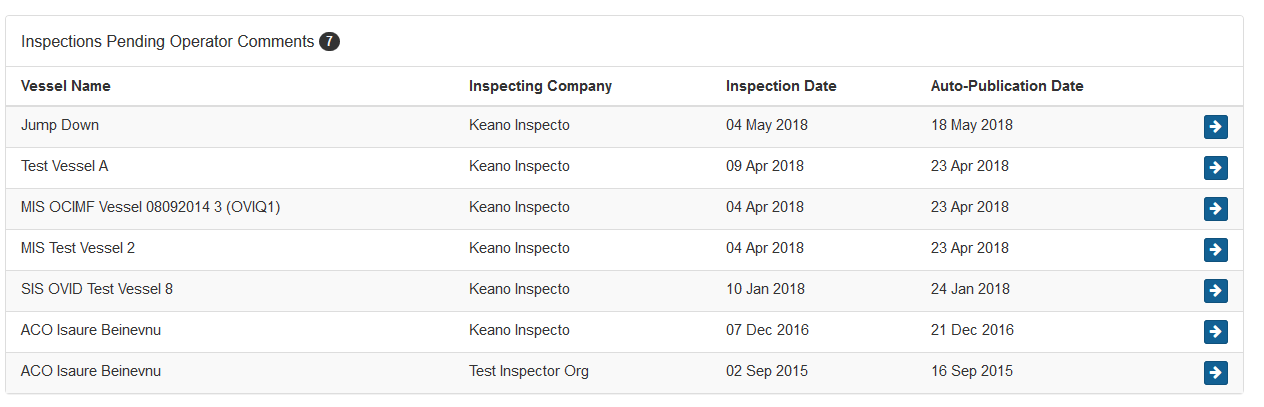The height and width of the screenshot is (407, 1264).
Task: Select the 18 May 2018 auto-publication date
Action: (972, 125)
